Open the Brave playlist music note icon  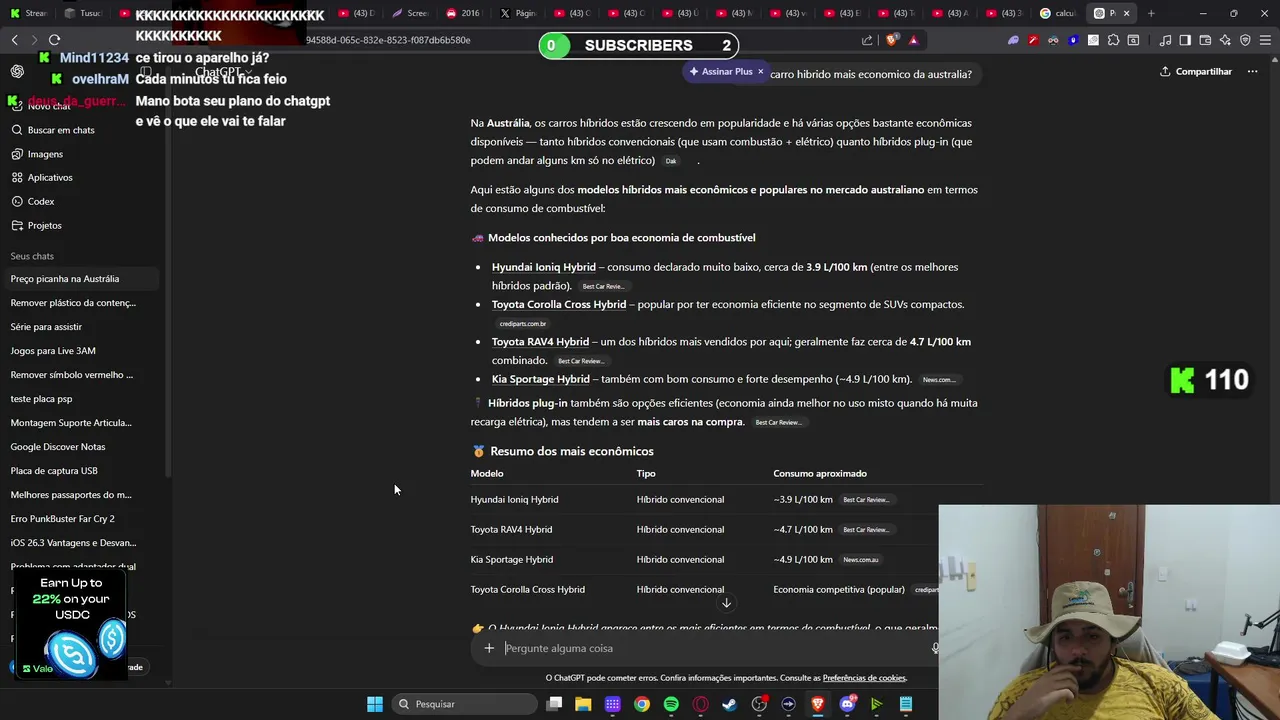1165,40
